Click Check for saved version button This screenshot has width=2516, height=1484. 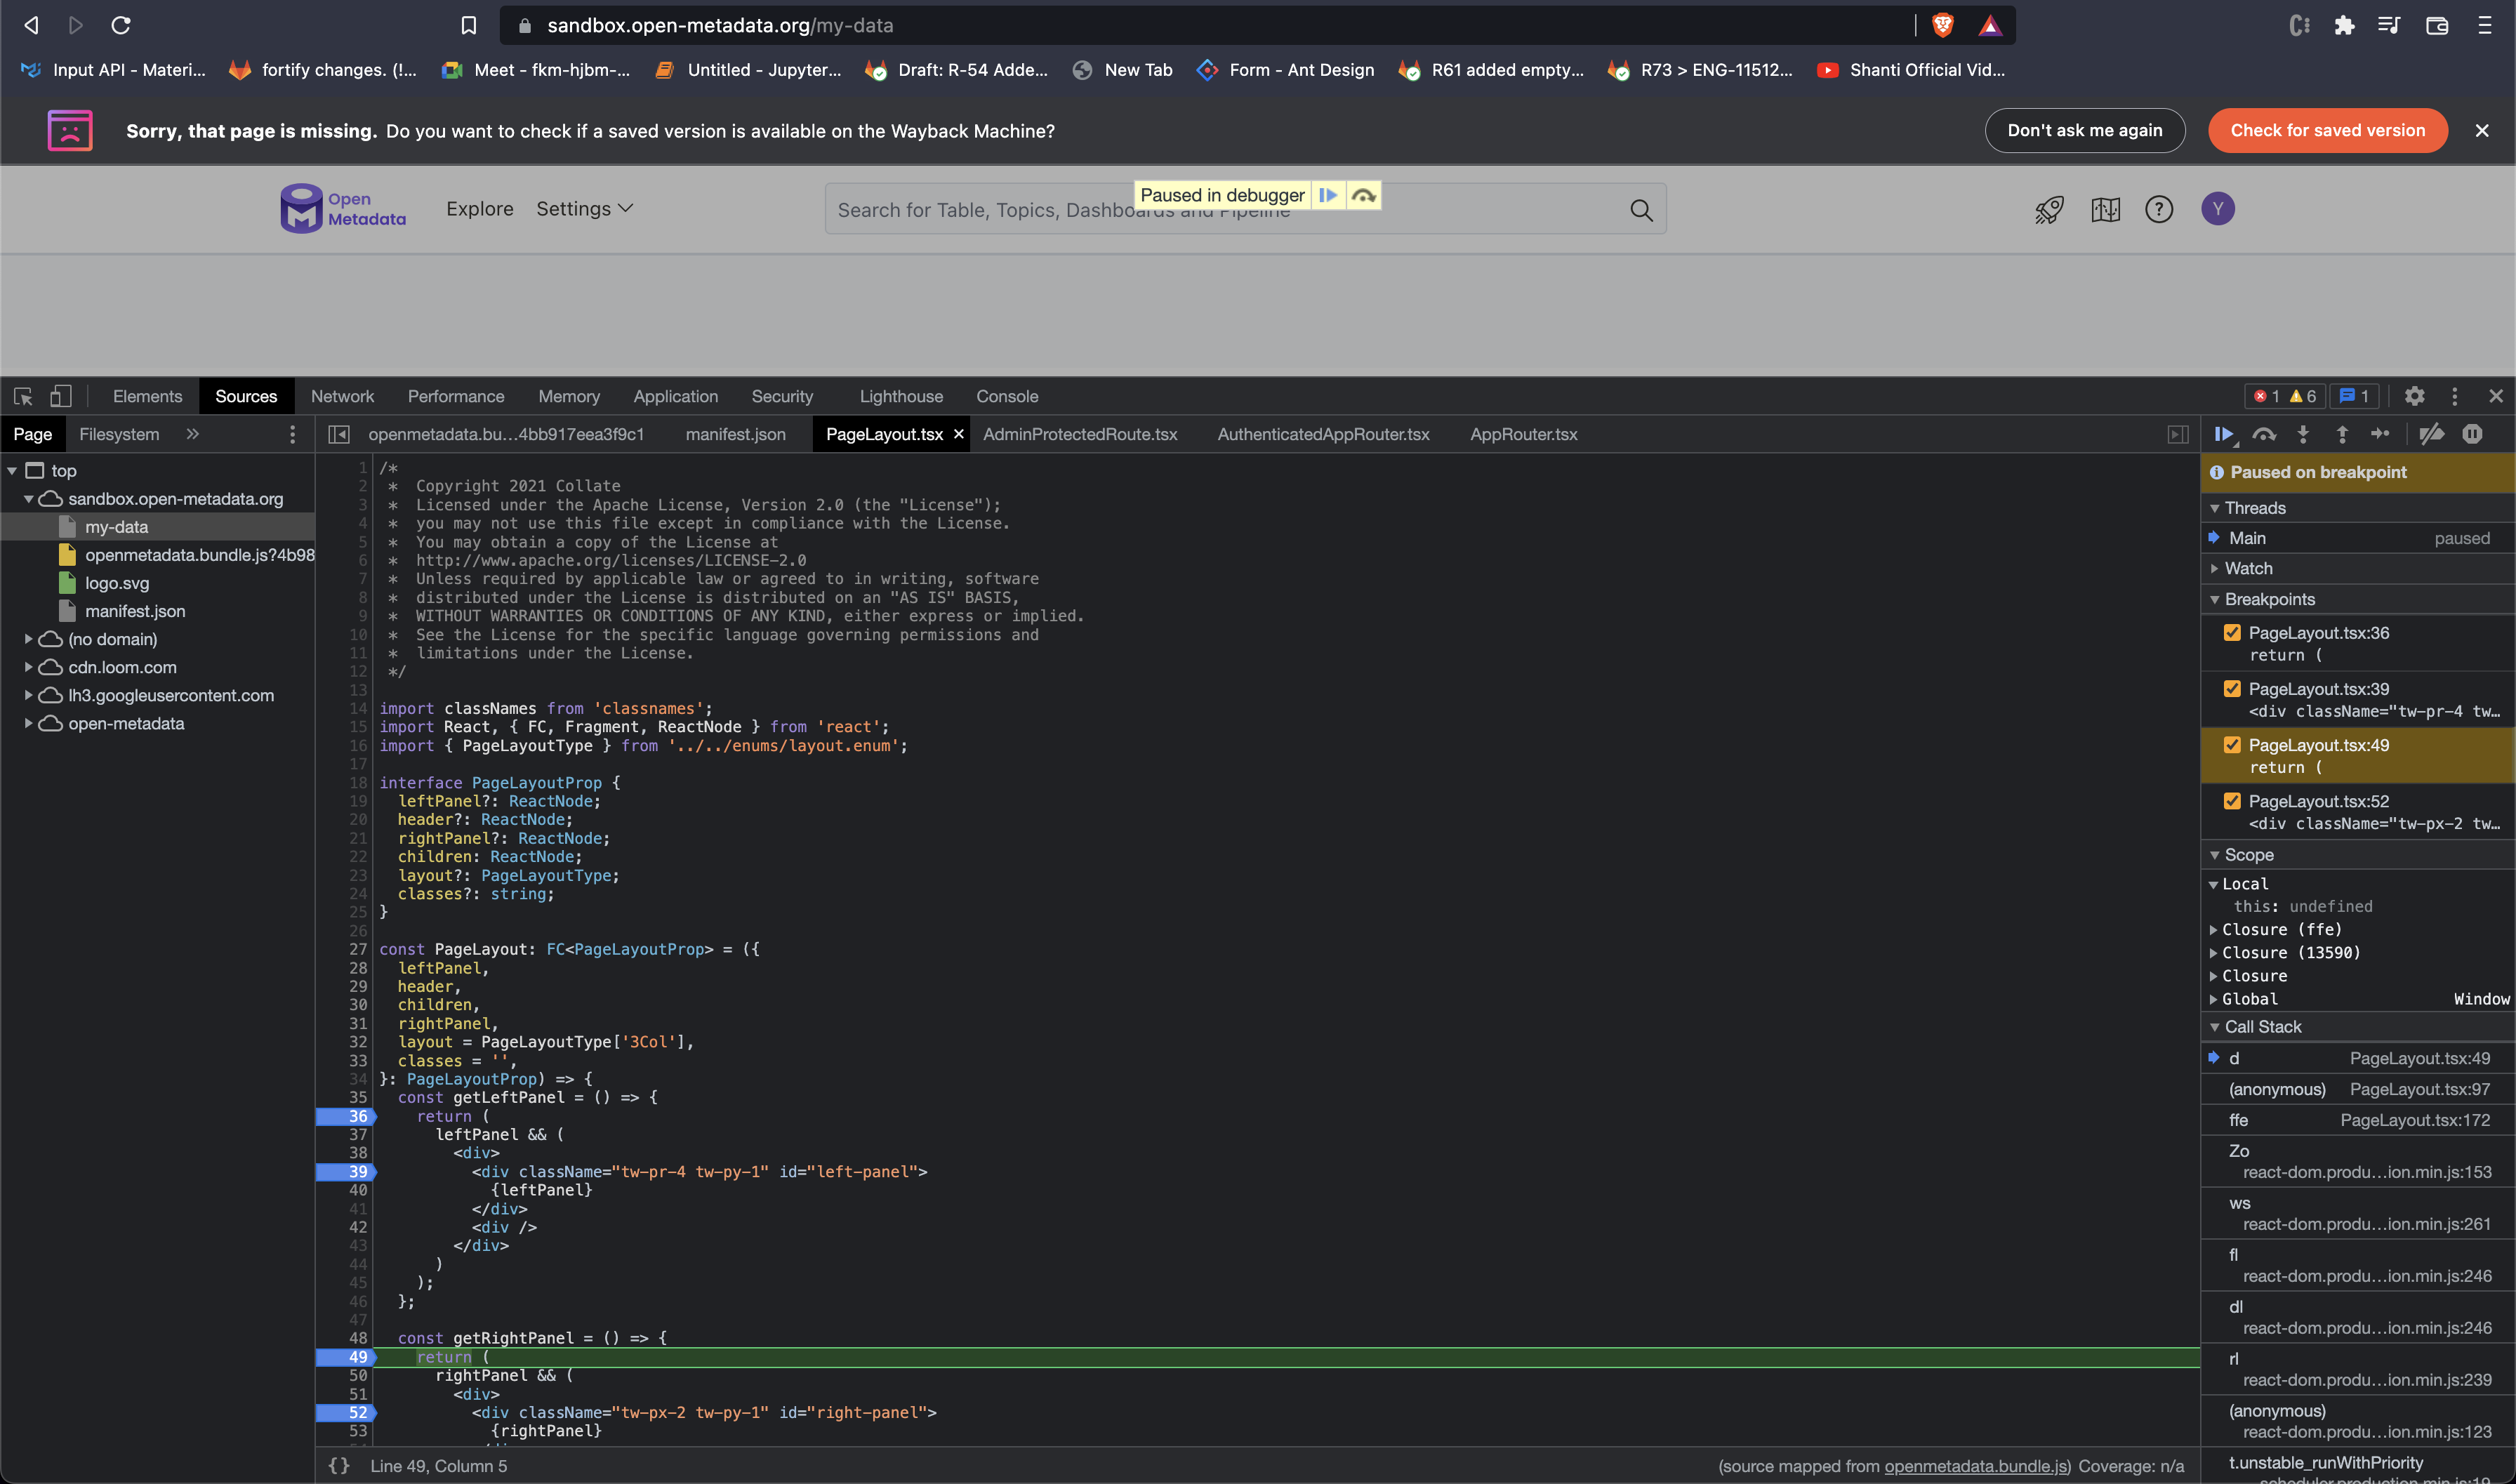click(x=2327, y=130)
